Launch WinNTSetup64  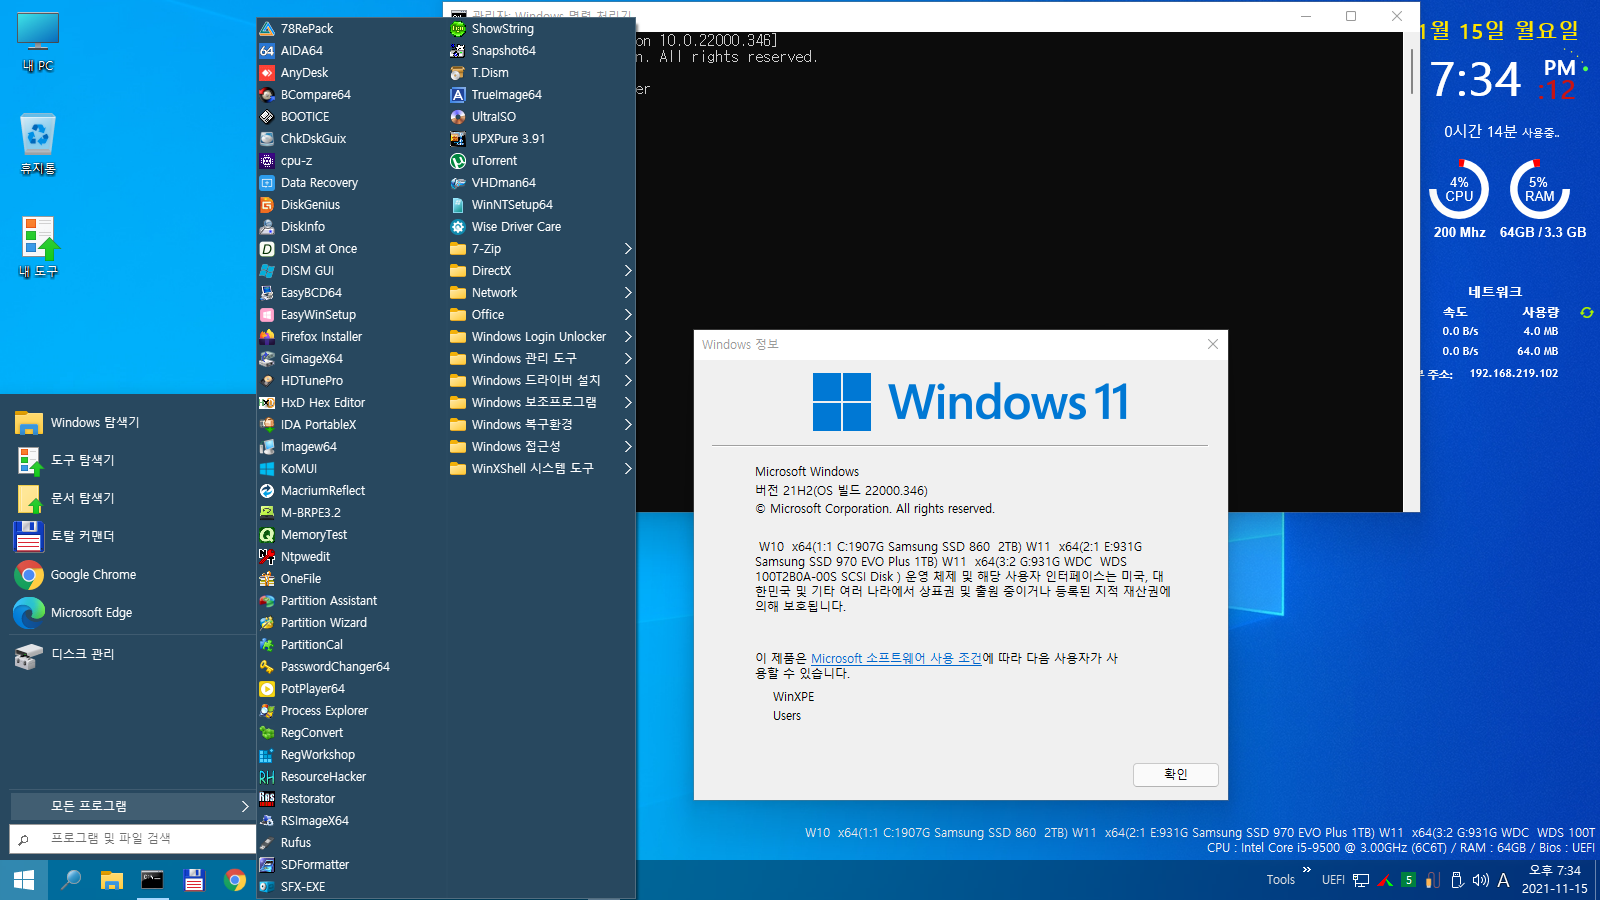[512, 205]
